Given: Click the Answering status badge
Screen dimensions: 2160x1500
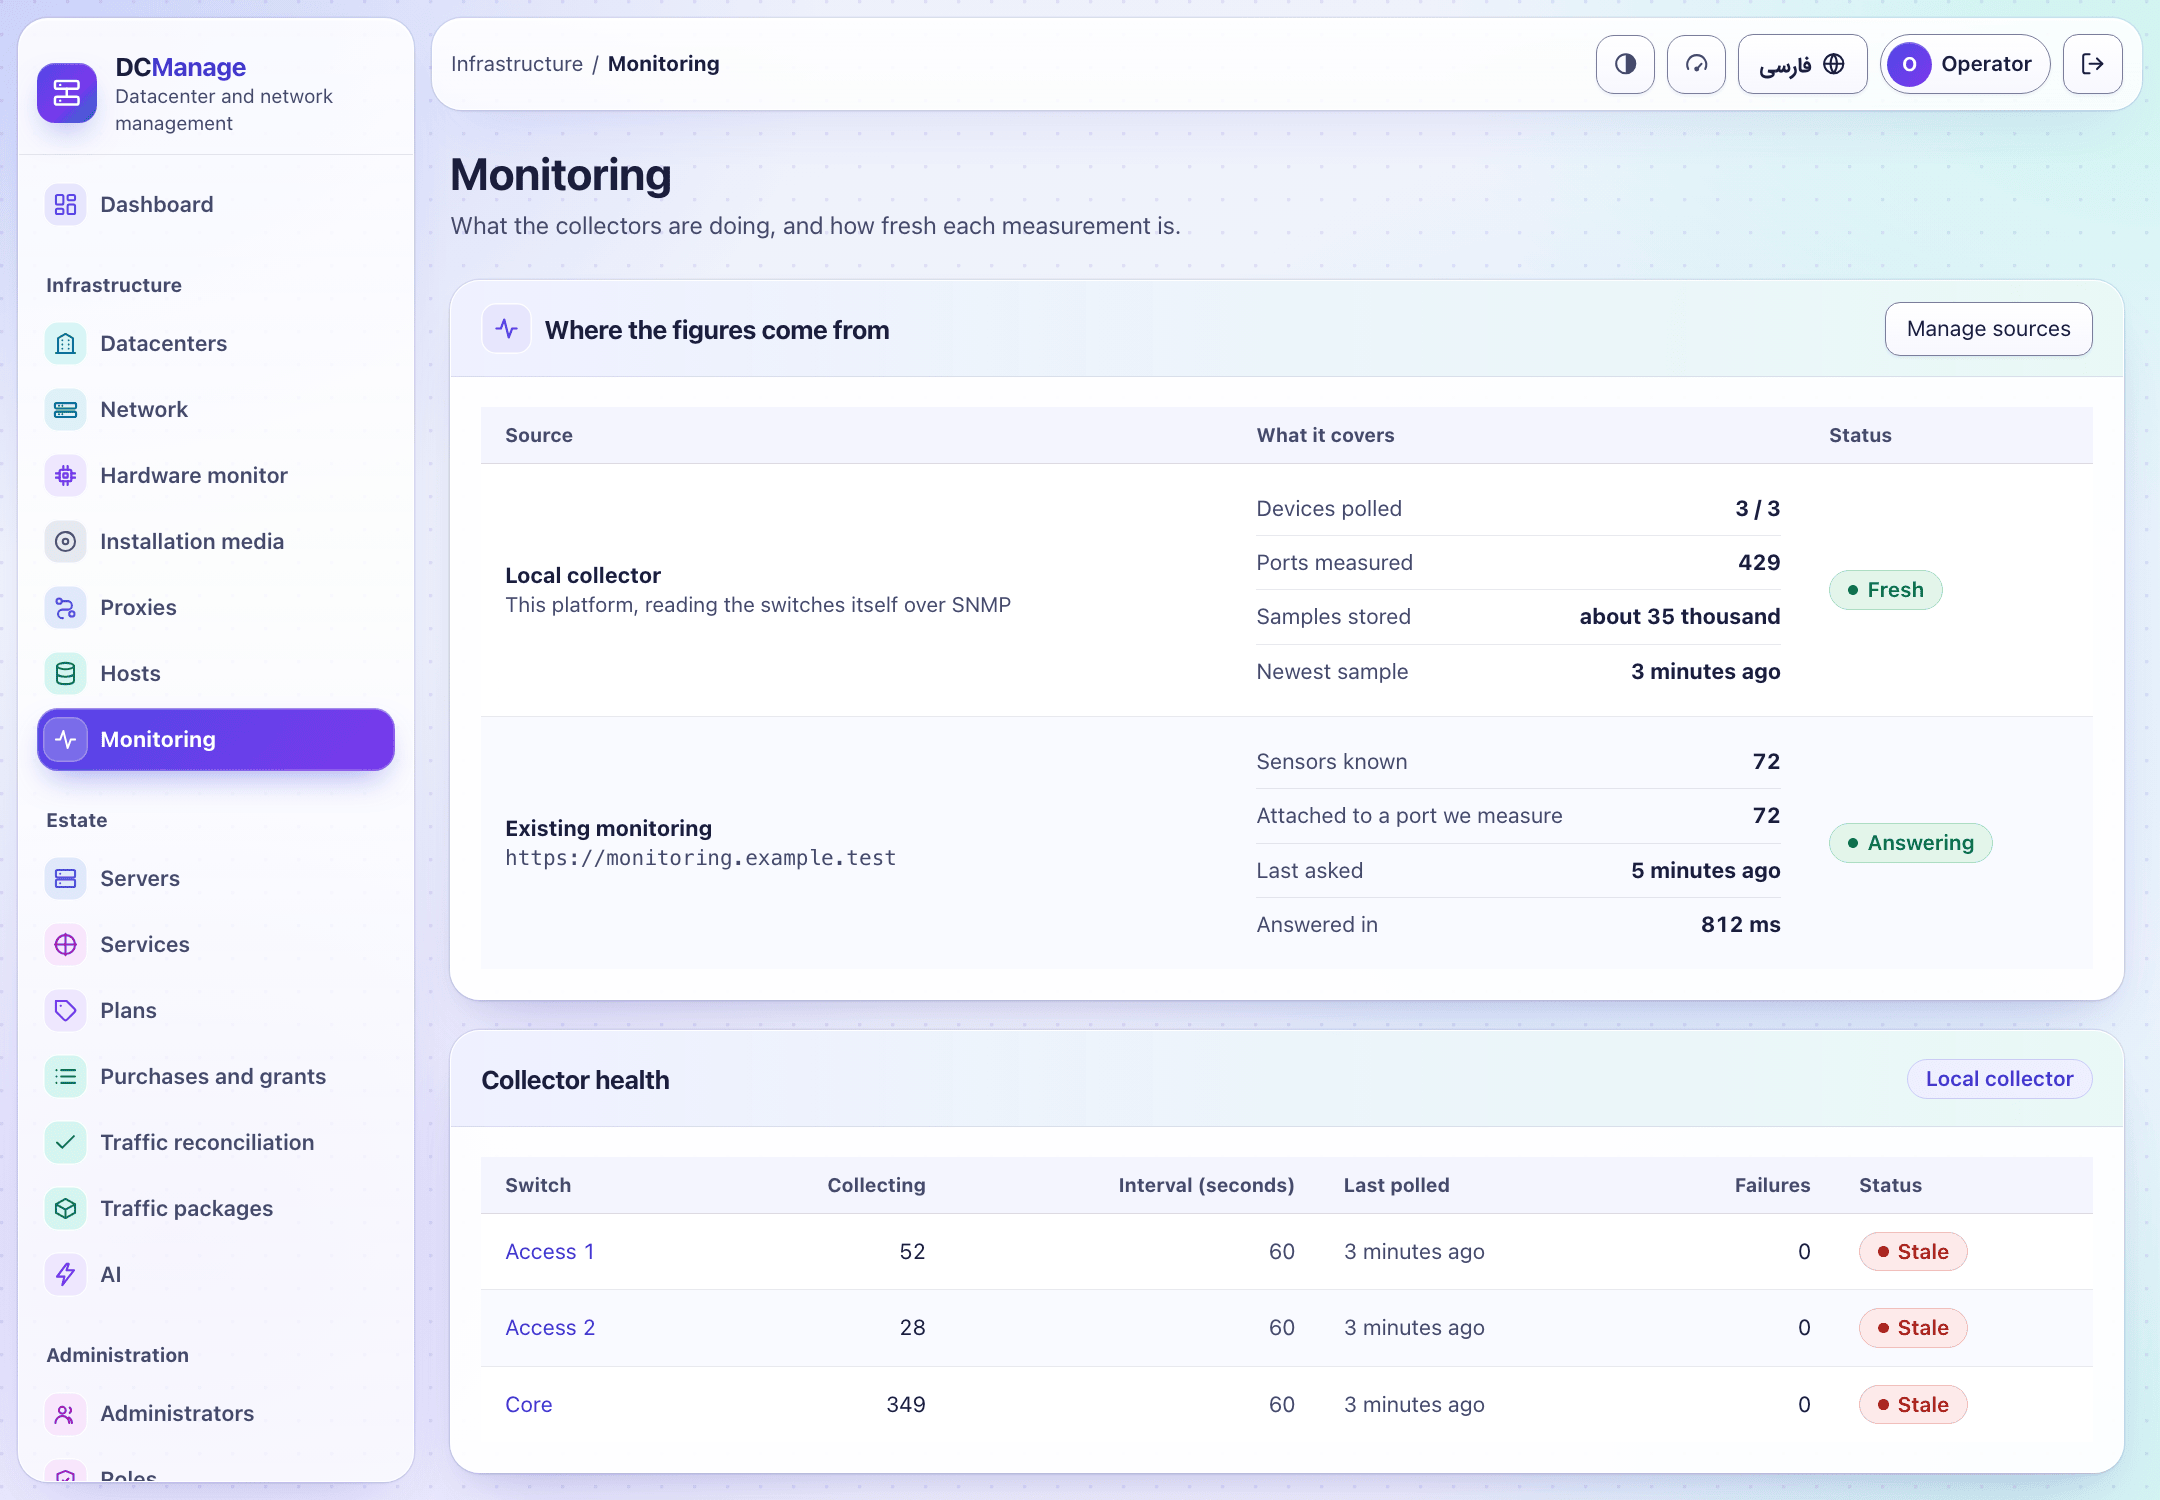Looking at the screenshot, I should coord(1910,843).
